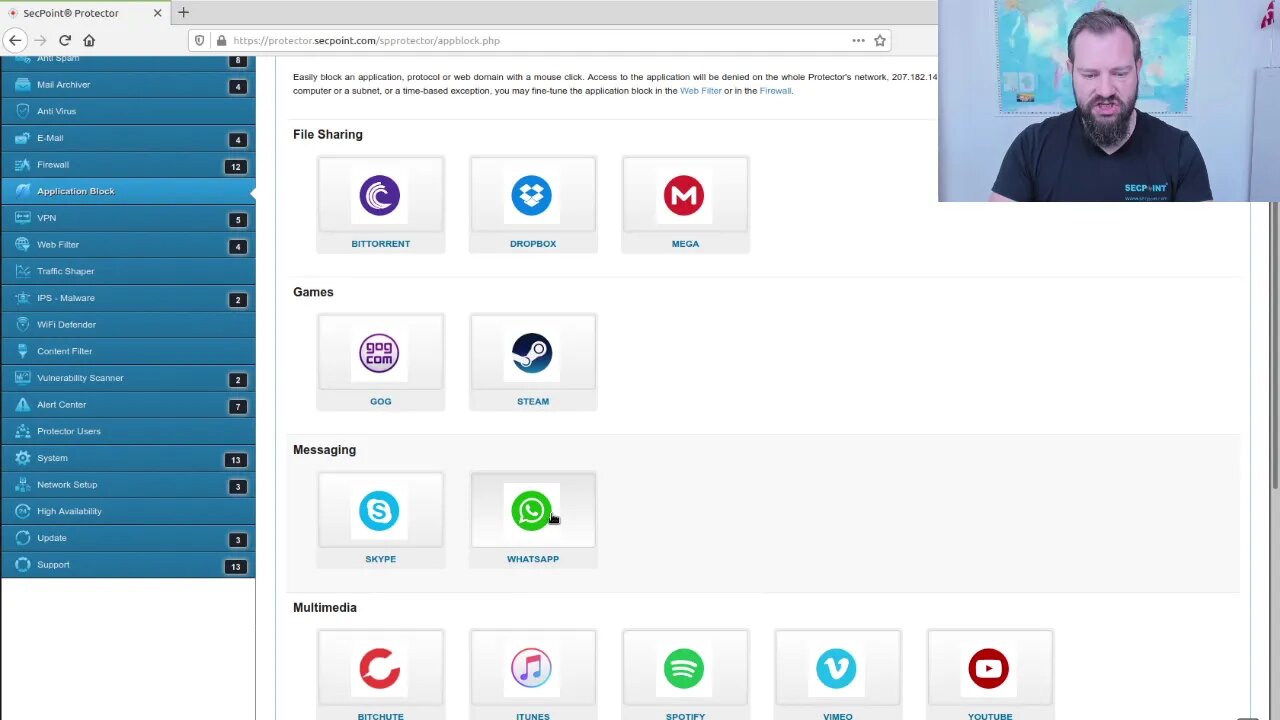Open Support sidebar section
Screen dimensions: 1280x720
point(127,565)
